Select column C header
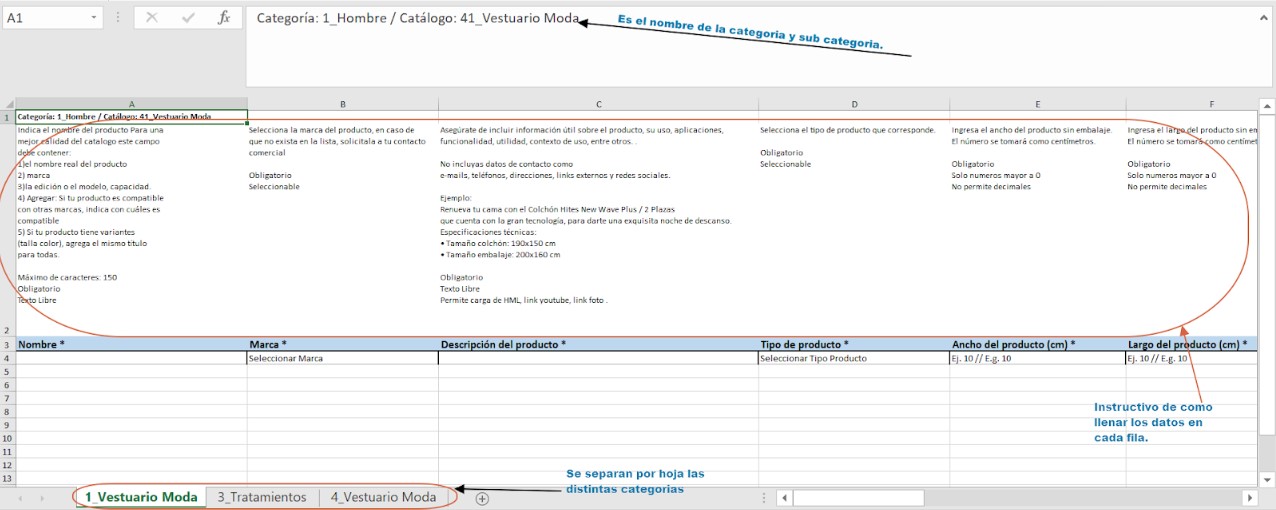The image size is (1276, 510). (598, 104)
